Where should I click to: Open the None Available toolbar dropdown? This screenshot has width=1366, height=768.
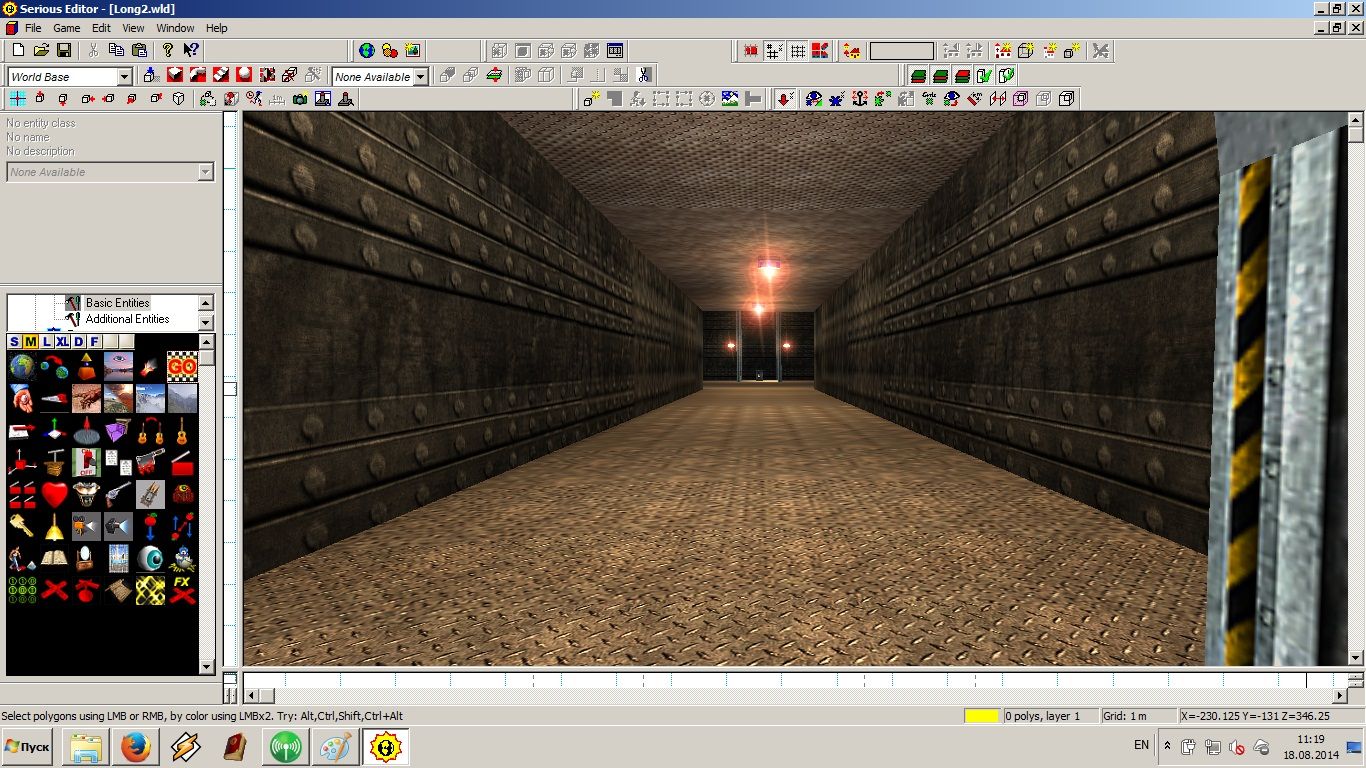point(421,77)
